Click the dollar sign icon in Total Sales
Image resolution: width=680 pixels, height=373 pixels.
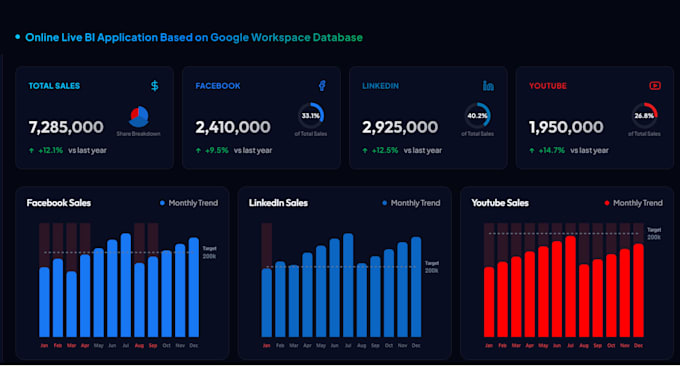[155, 85]
